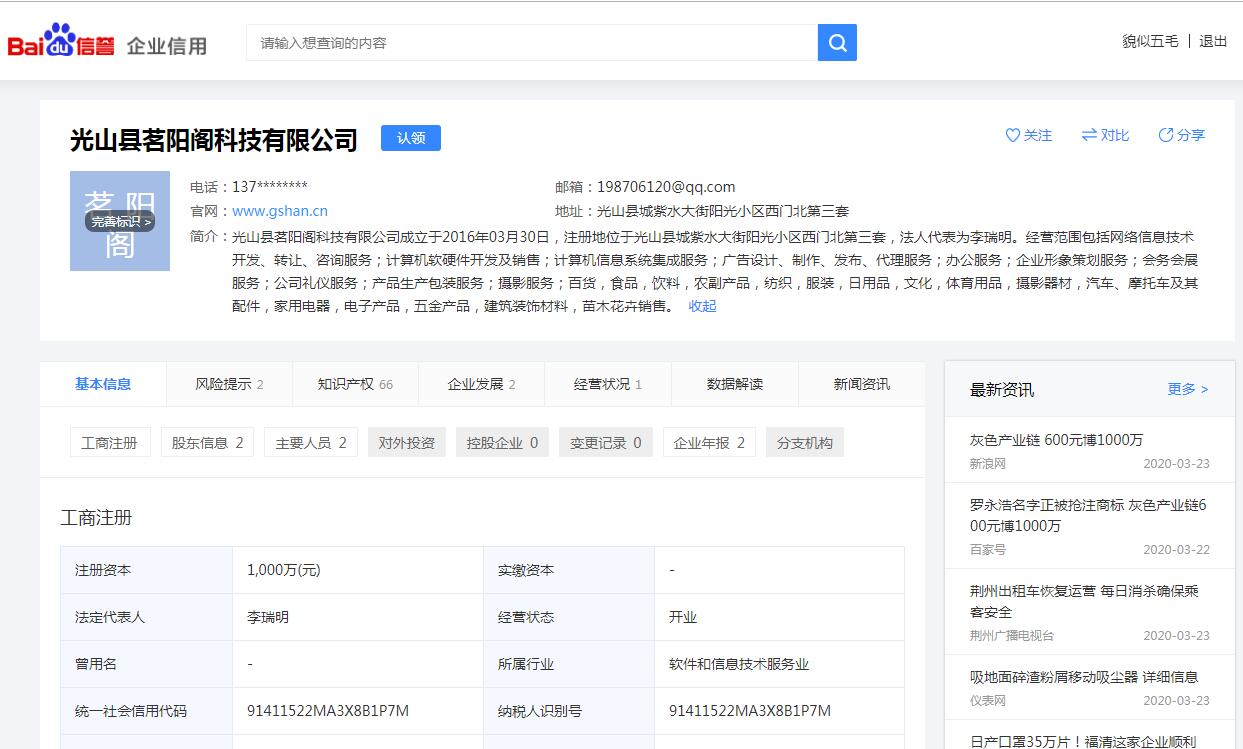Click the 最新资讯 panel heading
The height and width of the screenshot is (749, 1243).
[x=1002, y=390]
